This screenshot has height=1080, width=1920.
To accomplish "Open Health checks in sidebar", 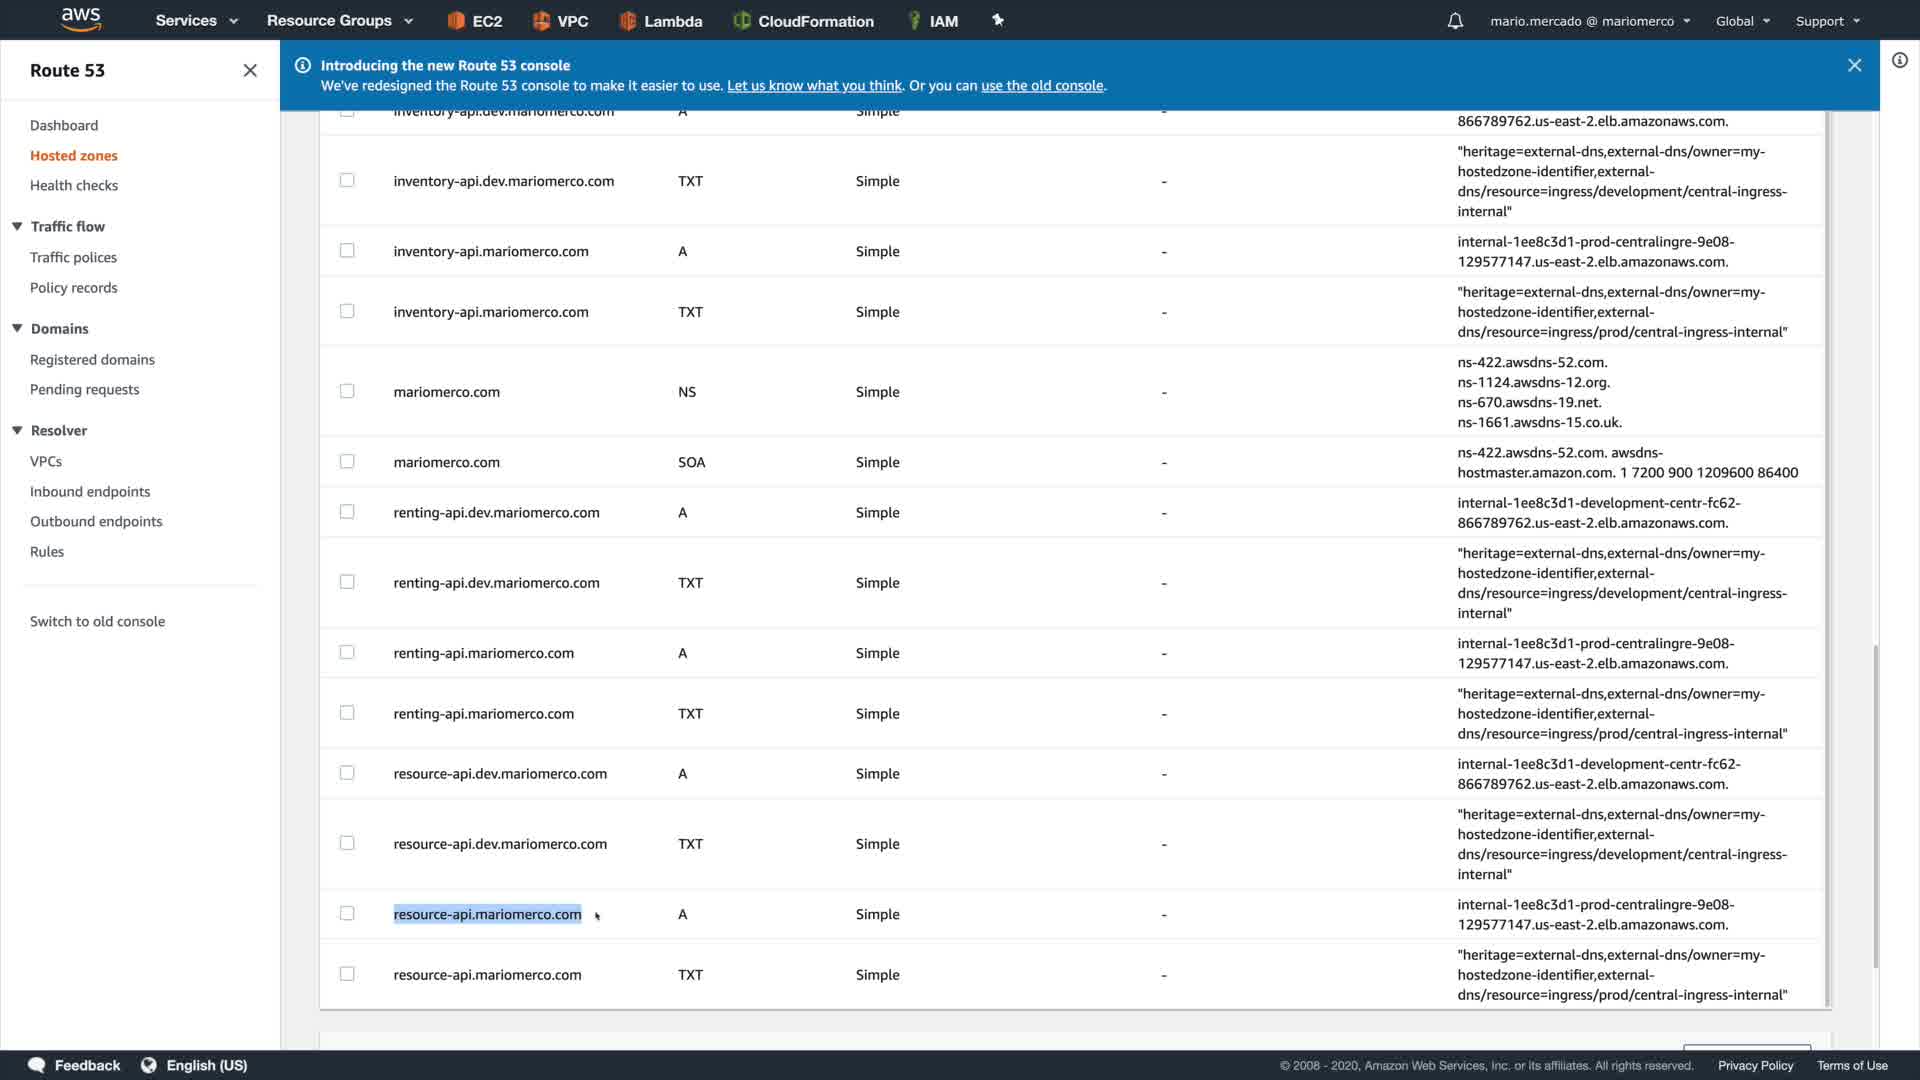I will coord(74,185).
